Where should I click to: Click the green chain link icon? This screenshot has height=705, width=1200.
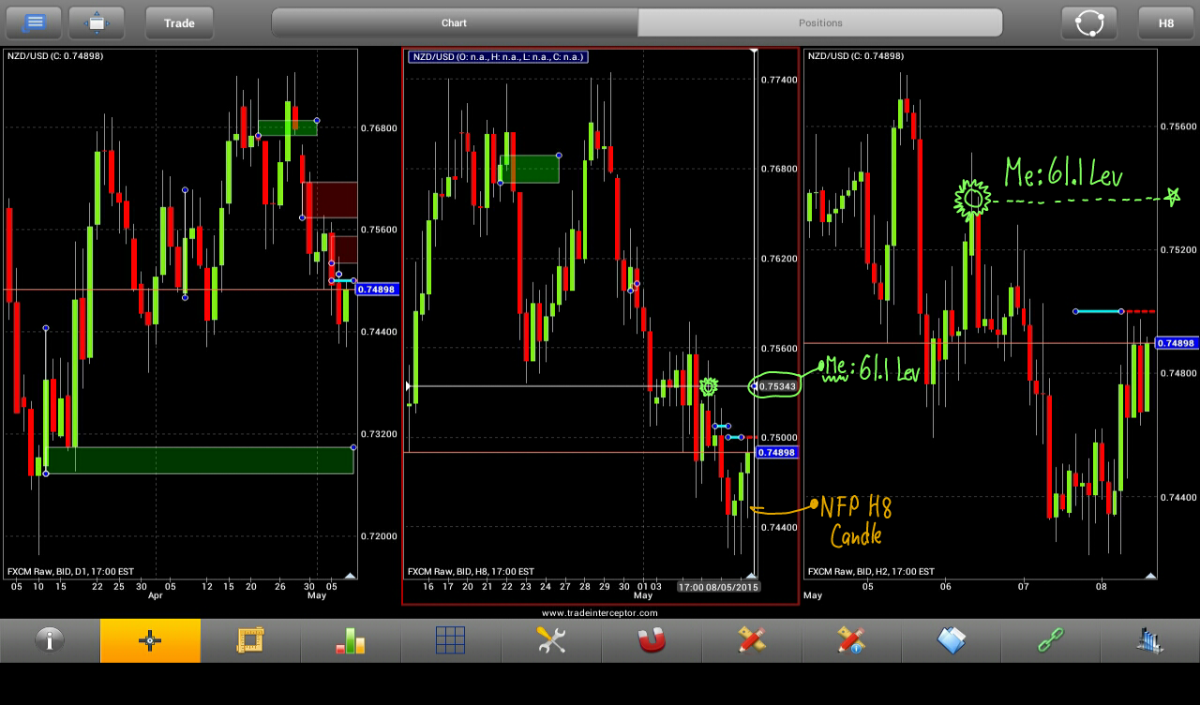1051,640
